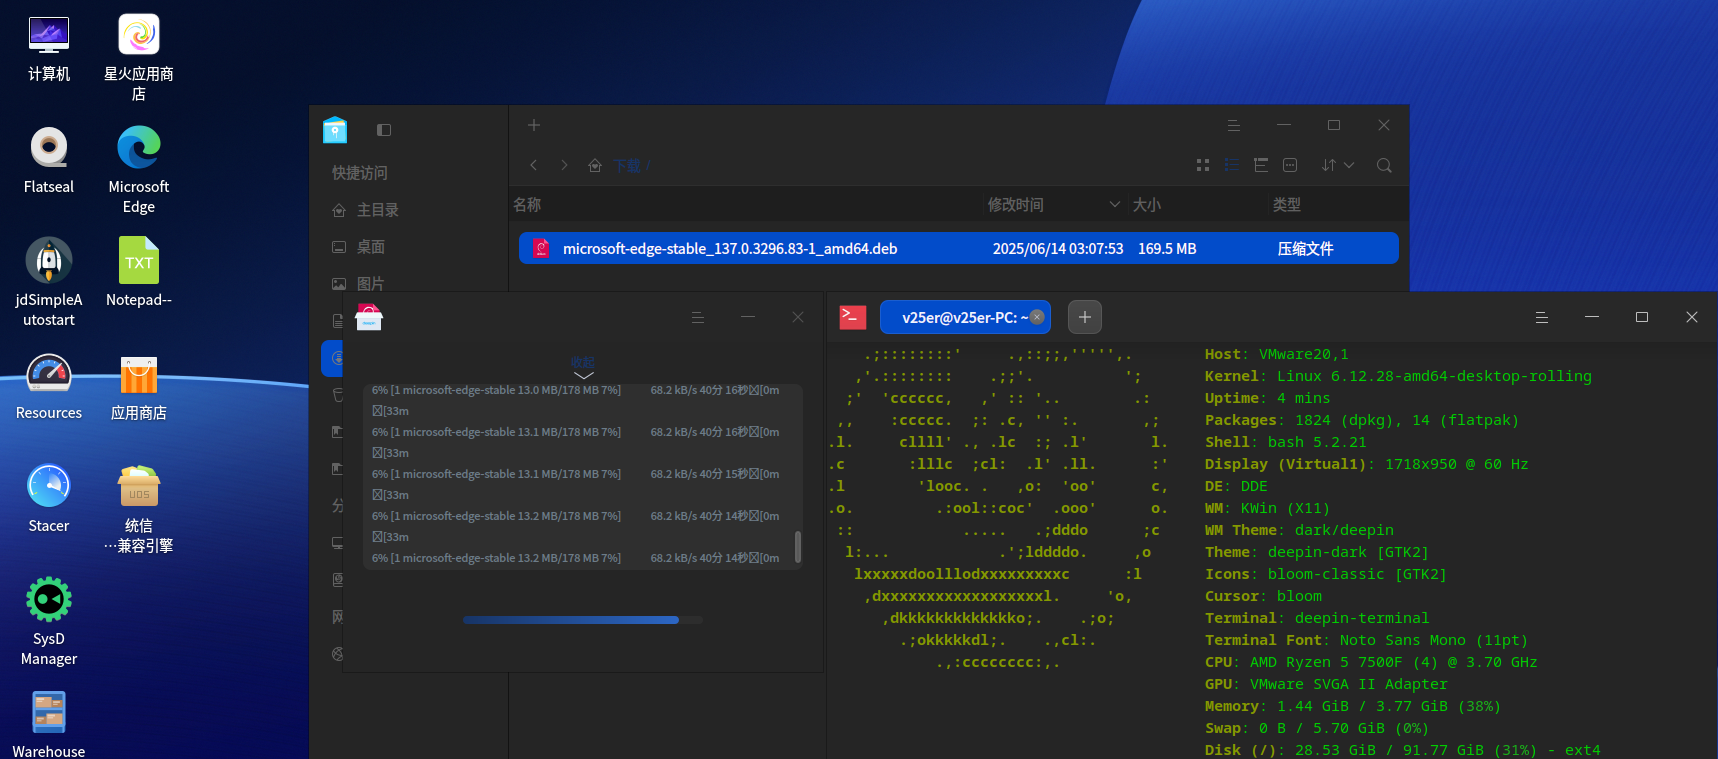
Task: Select 桌面 in the file manager sidebar
Action: coord(371,247)
